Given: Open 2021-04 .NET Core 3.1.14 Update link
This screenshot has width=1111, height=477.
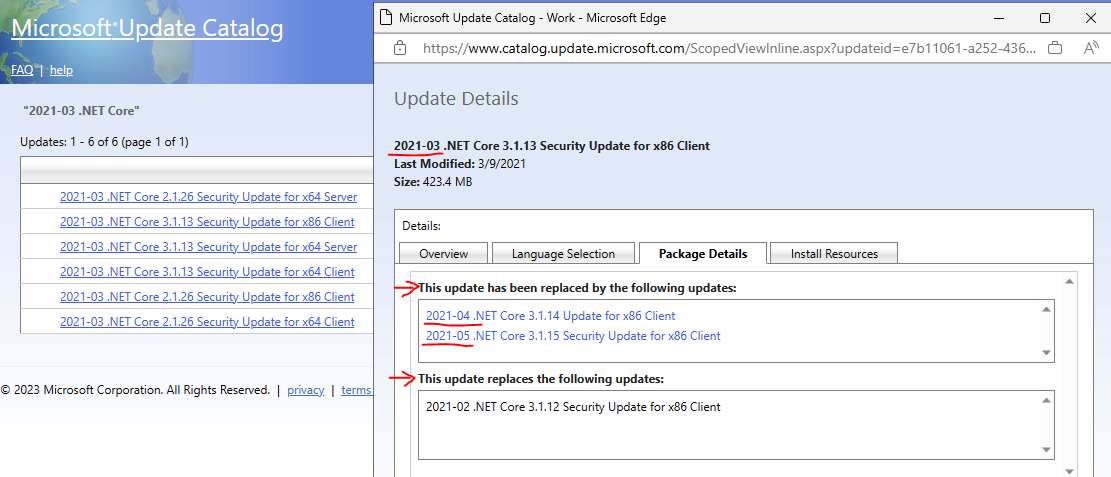Looking at the screenshot, I should pos(551,315).
